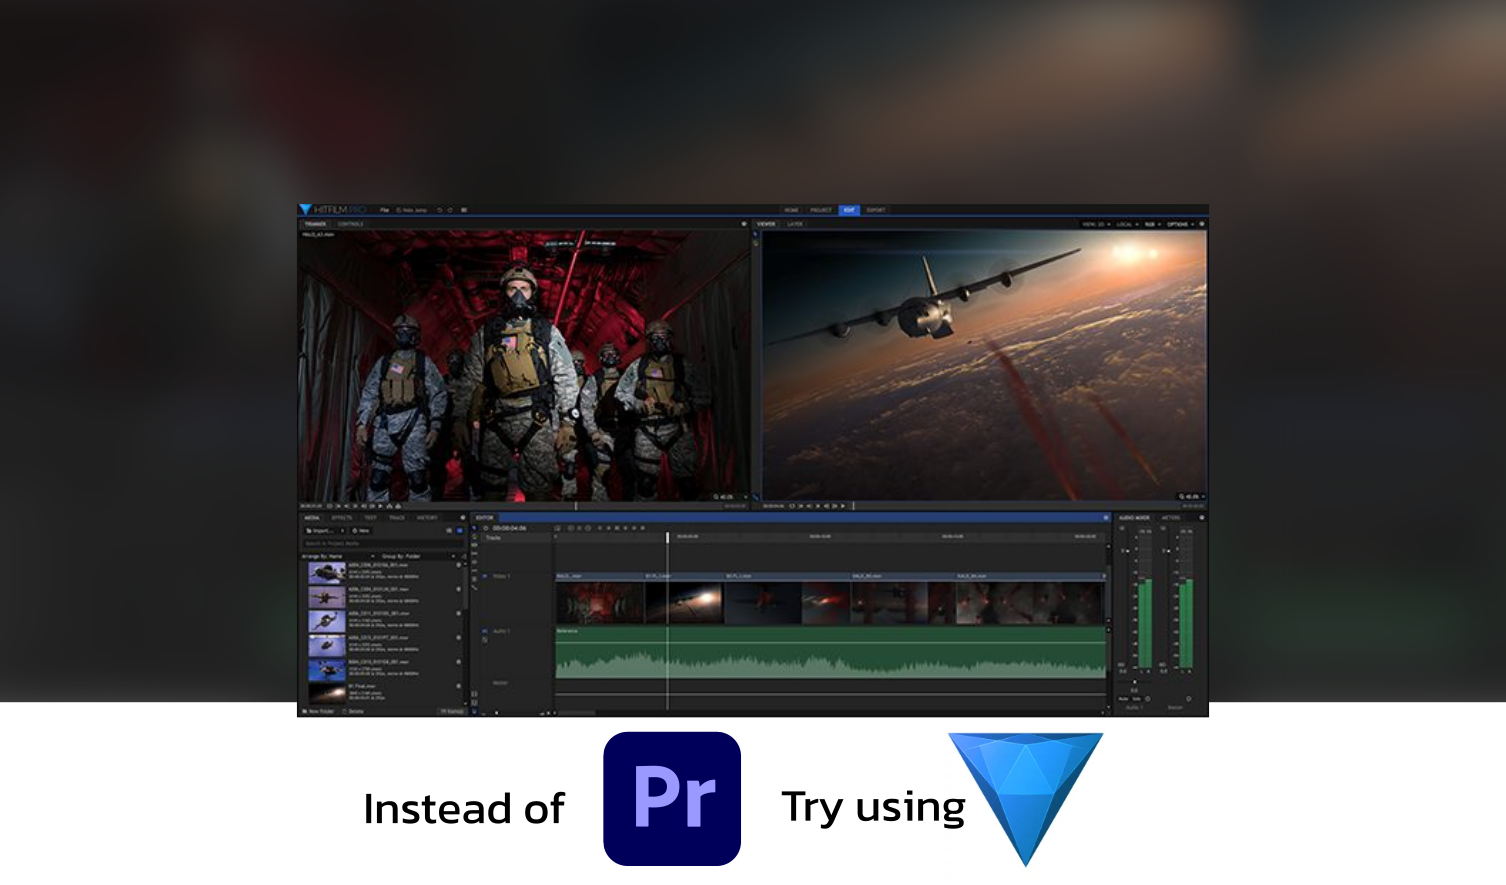Toggle mute on the Audio 1 track
Image resolution: width=1506 pixels, height=885 pixels.
click(x=485, y=631)
